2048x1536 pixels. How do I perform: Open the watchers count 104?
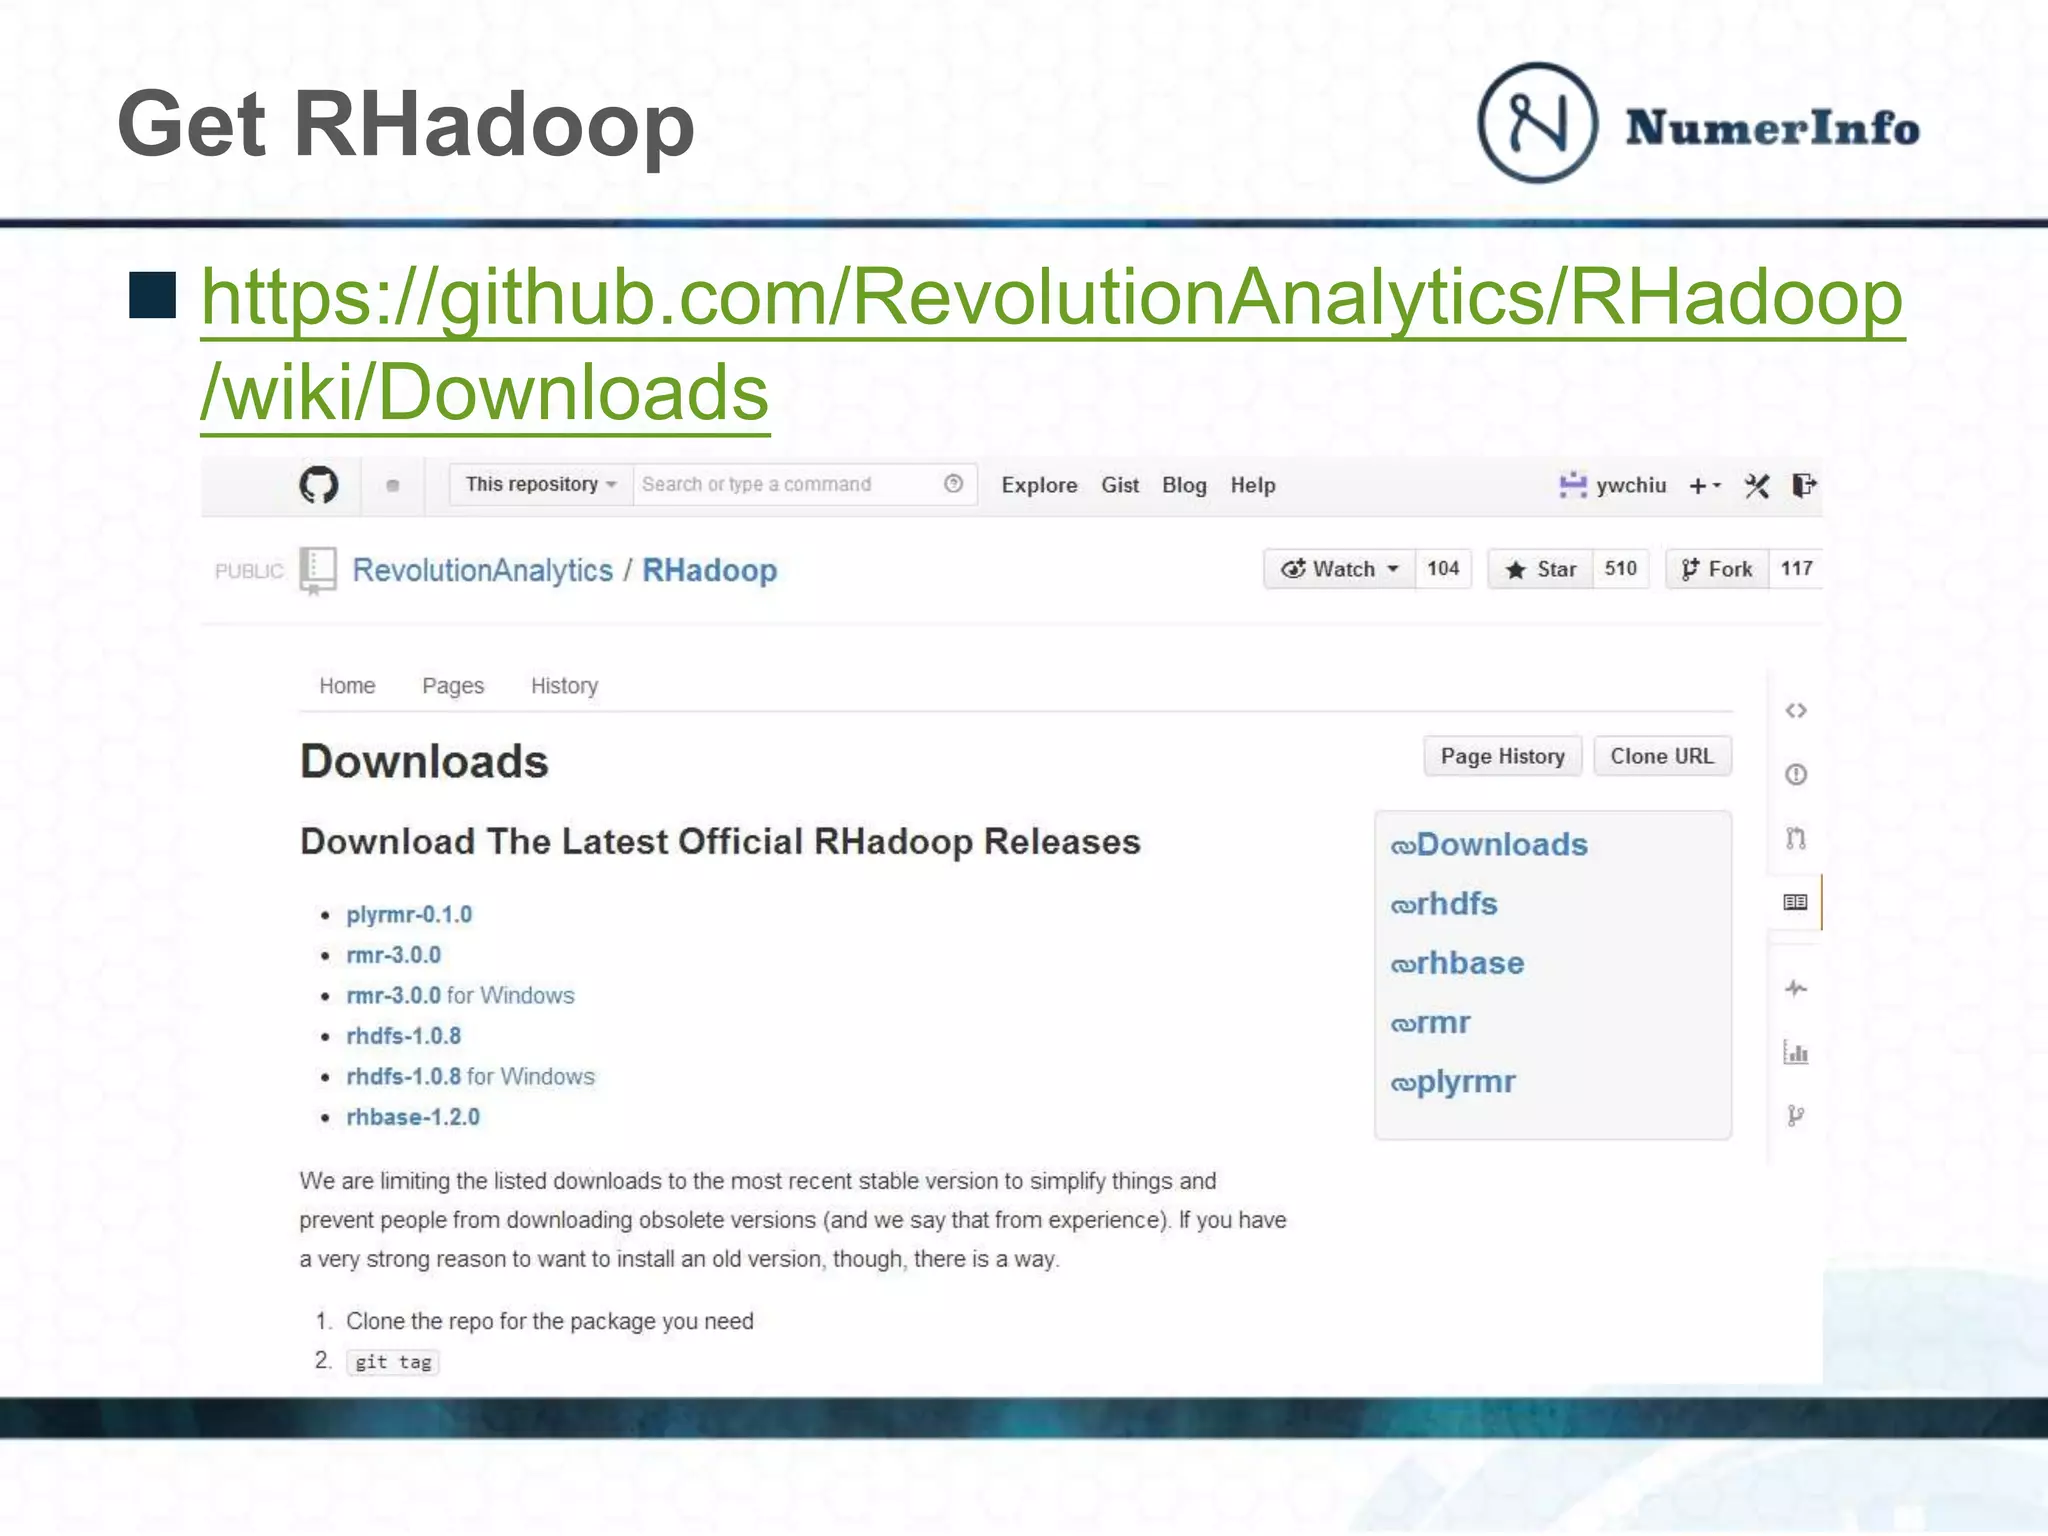(1443, 569)
